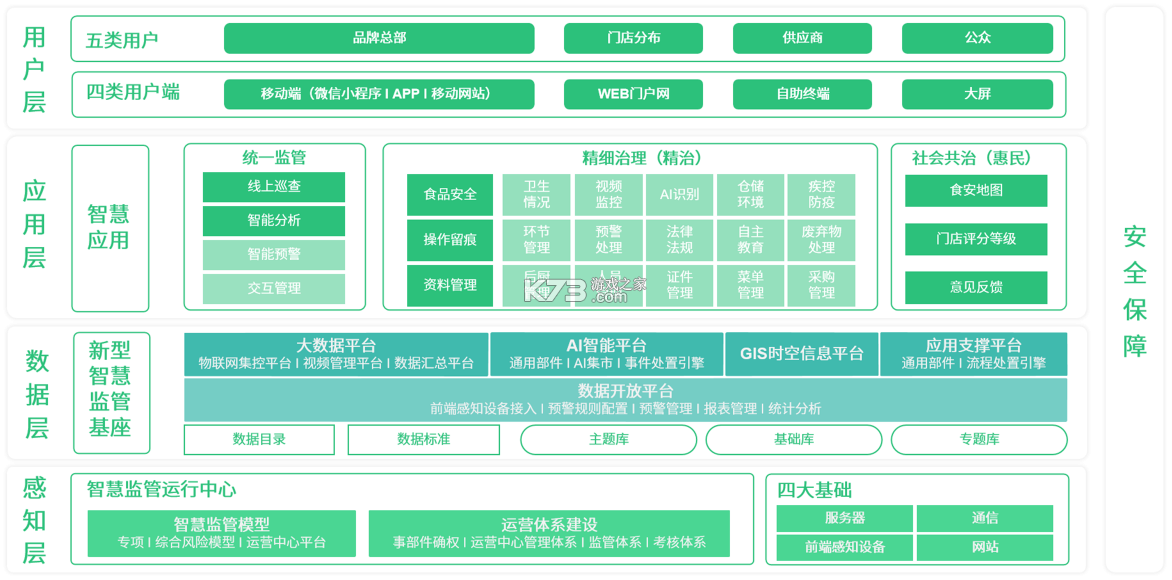Click the 自主教育 cell
The height and width of the screenshot is (580, 1172).
pyautogui.click(x=750, y=240)
